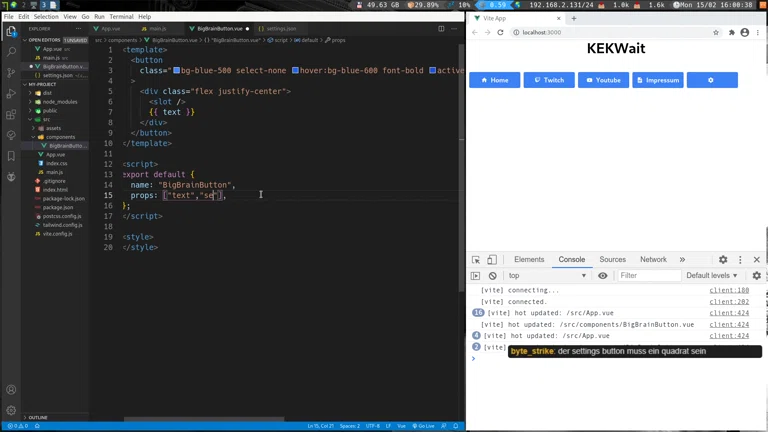
Task: Activate the DevTools inspect element picker
Action: [476, 260]
